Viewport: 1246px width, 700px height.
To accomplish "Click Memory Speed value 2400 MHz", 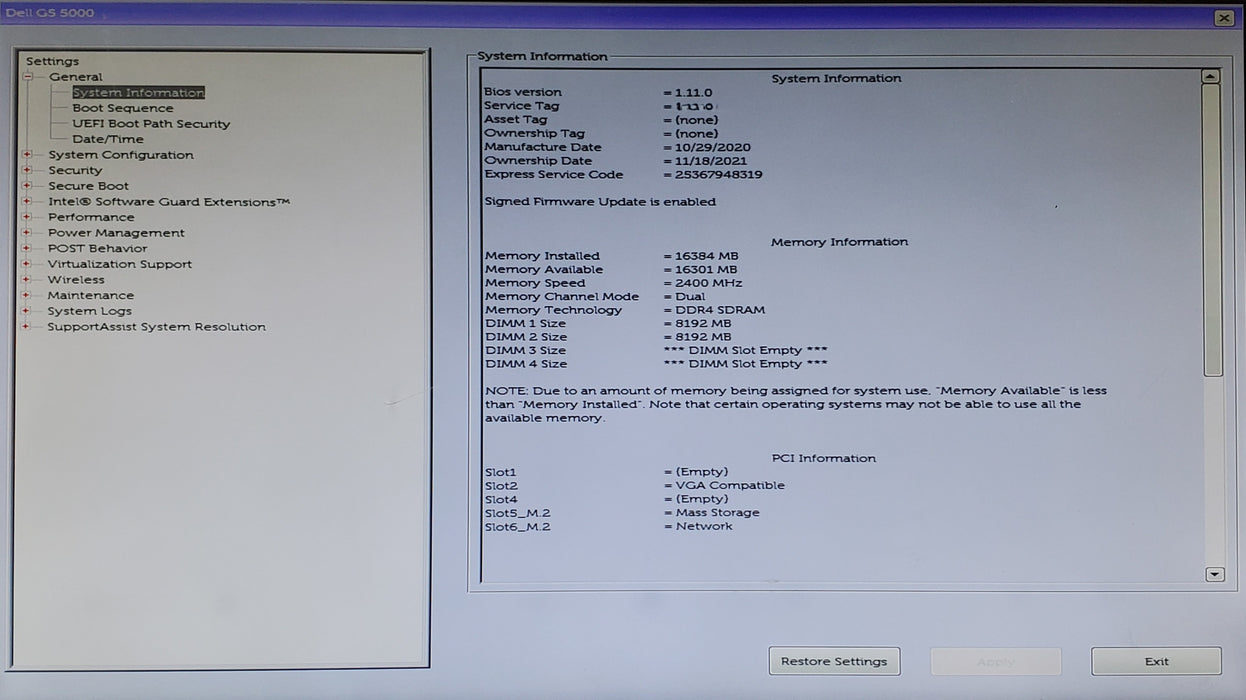I will click(708, 283).
